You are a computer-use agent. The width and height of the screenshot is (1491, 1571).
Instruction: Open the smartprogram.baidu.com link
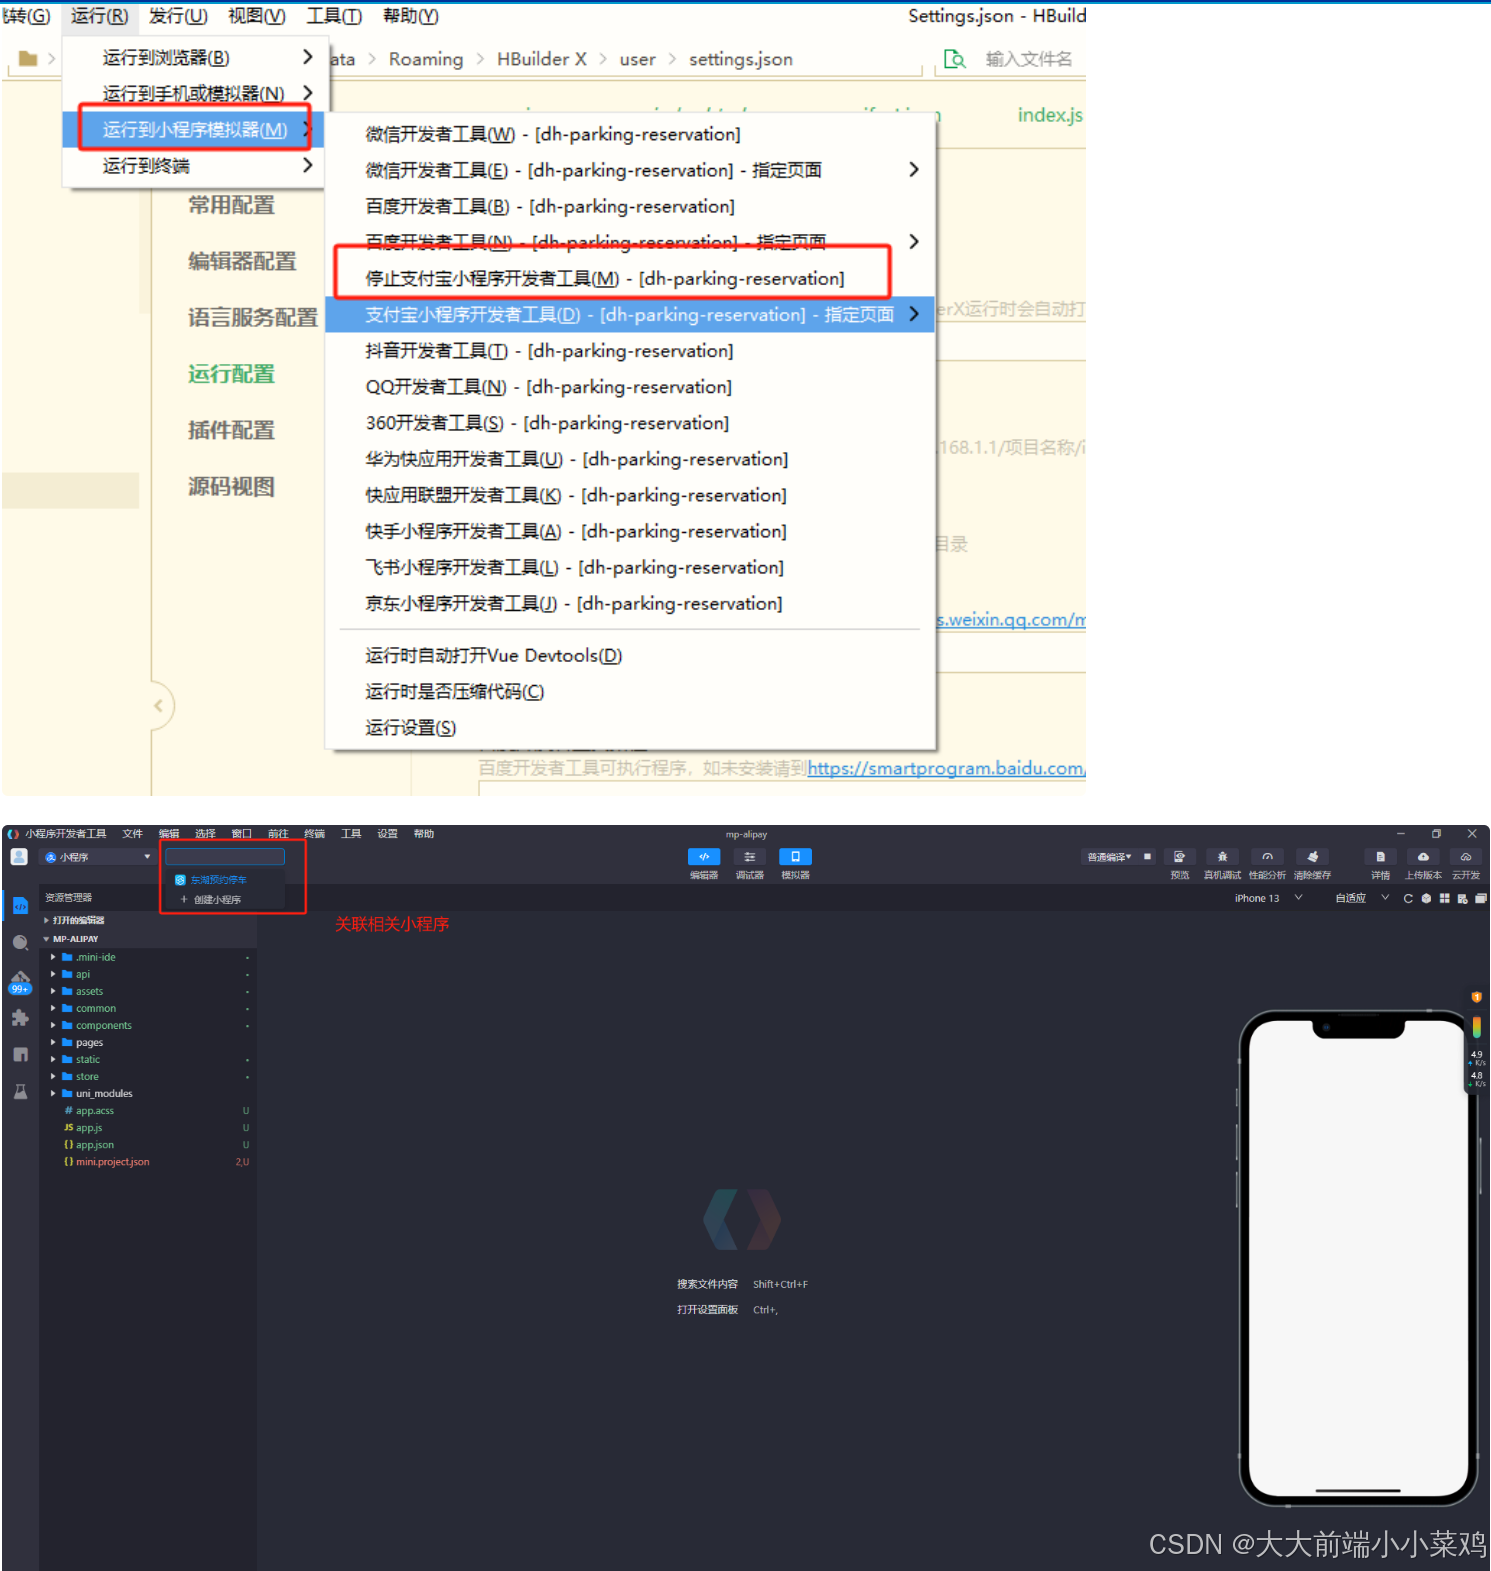coord(946,768)
